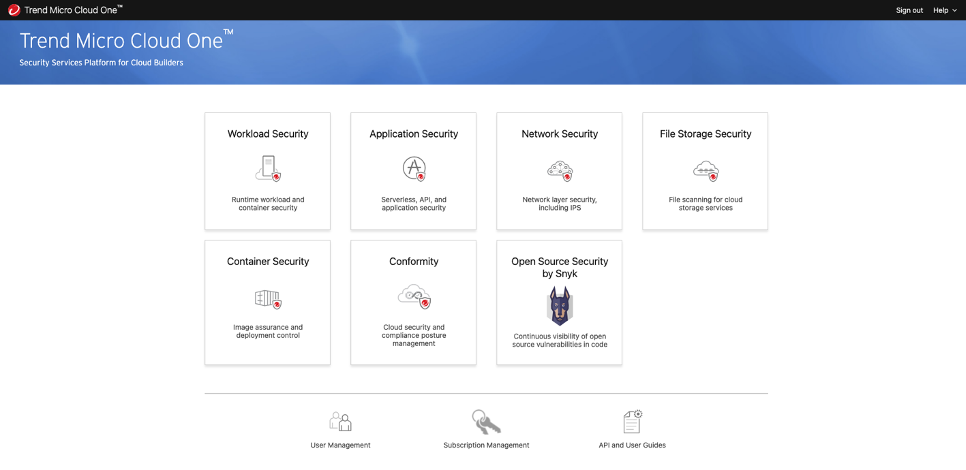Image resolution: width=966 pixels, height=470 pixels.
Task: Click 'File scanning for cloud storage services' text
Action: [x=706, y=204]
